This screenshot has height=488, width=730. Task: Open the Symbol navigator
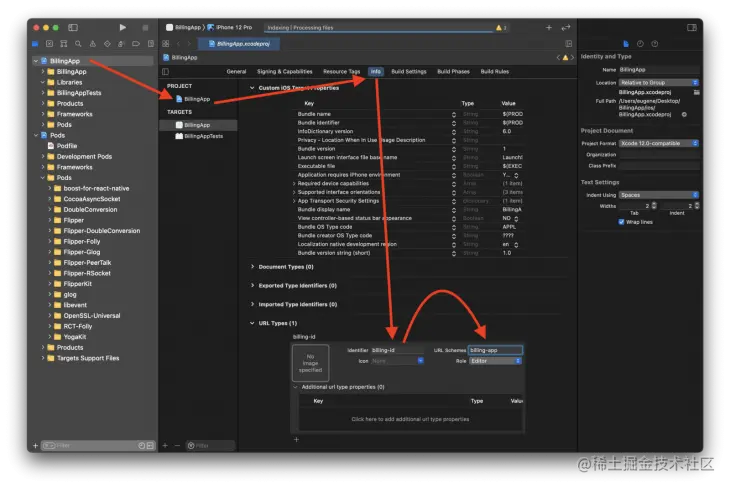[x=64, y=44]
